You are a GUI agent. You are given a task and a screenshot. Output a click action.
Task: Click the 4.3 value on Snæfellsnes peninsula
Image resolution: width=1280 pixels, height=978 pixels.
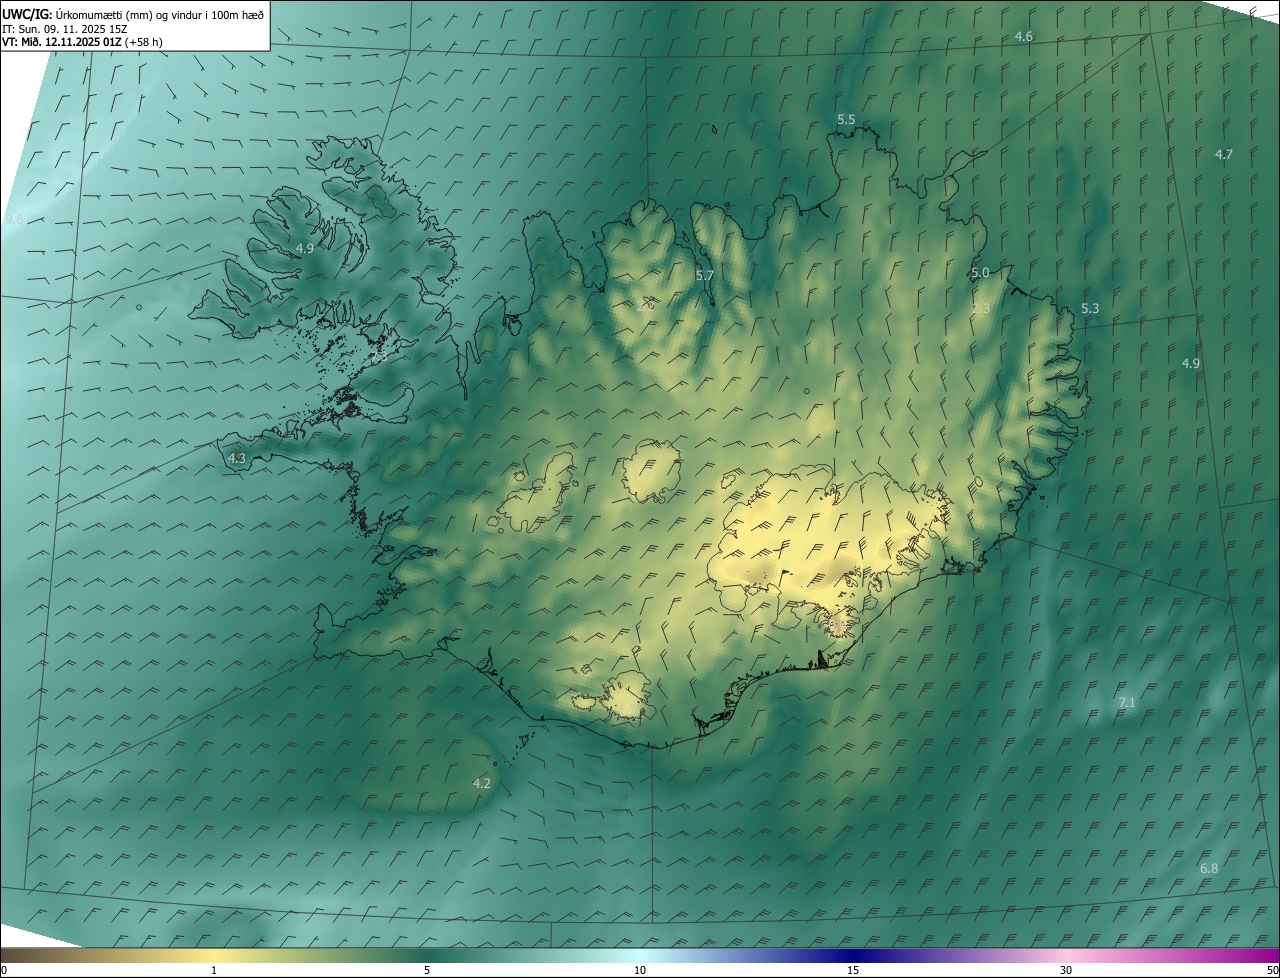coord(237,458)
